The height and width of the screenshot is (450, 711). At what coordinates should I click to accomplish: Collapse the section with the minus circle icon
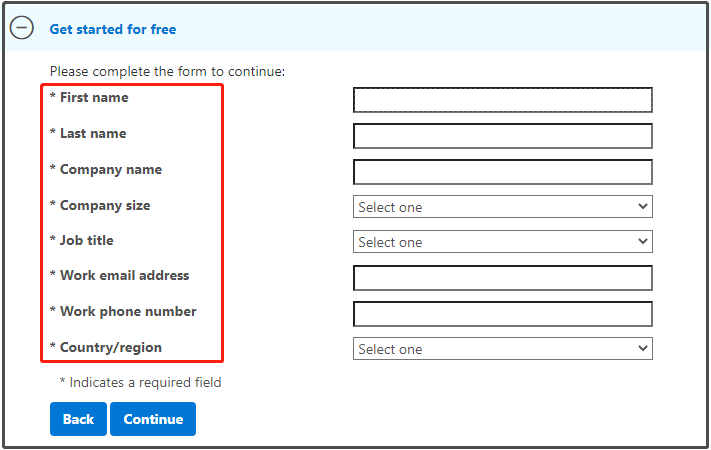[22, 28]
